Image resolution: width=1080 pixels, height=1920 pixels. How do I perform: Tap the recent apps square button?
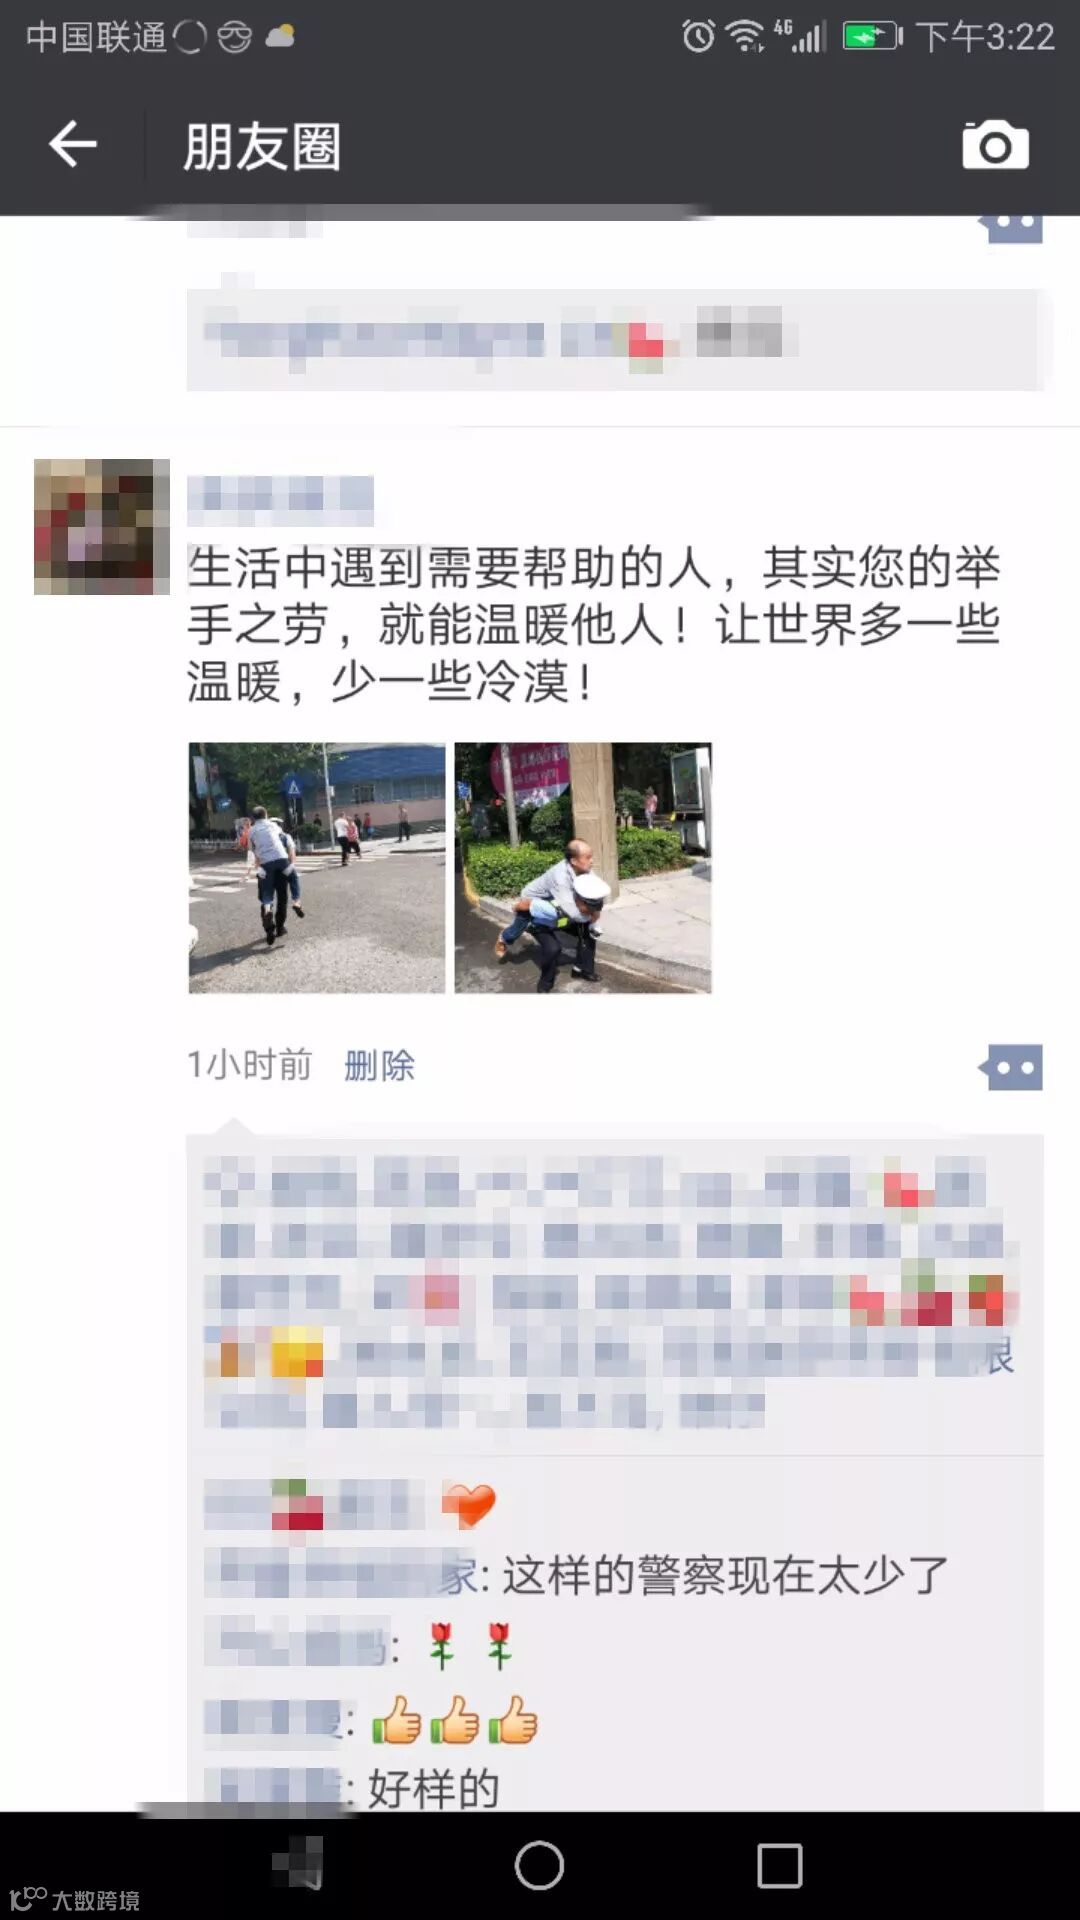click(x=780, y=1865)
